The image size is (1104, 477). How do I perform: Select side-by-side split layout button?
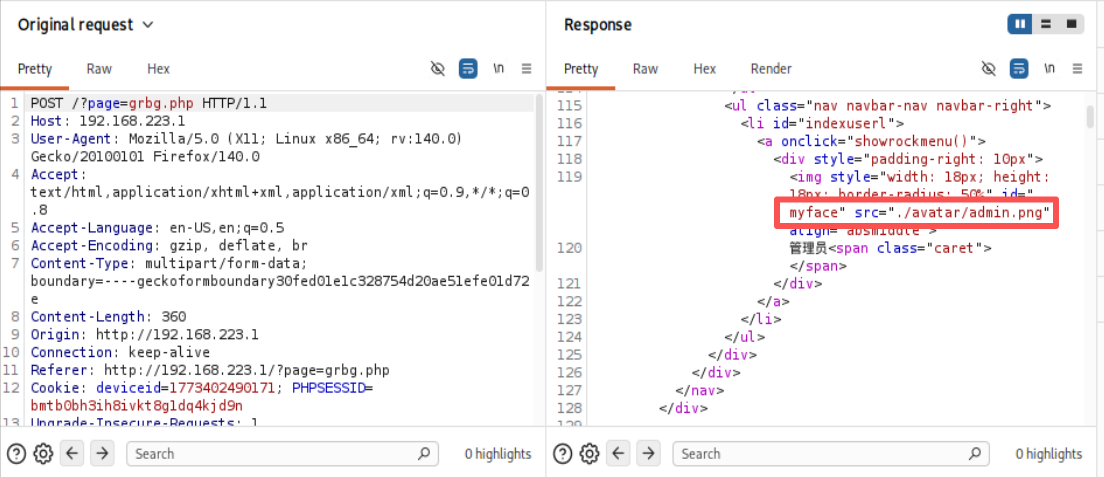(x=1019, y=24)
